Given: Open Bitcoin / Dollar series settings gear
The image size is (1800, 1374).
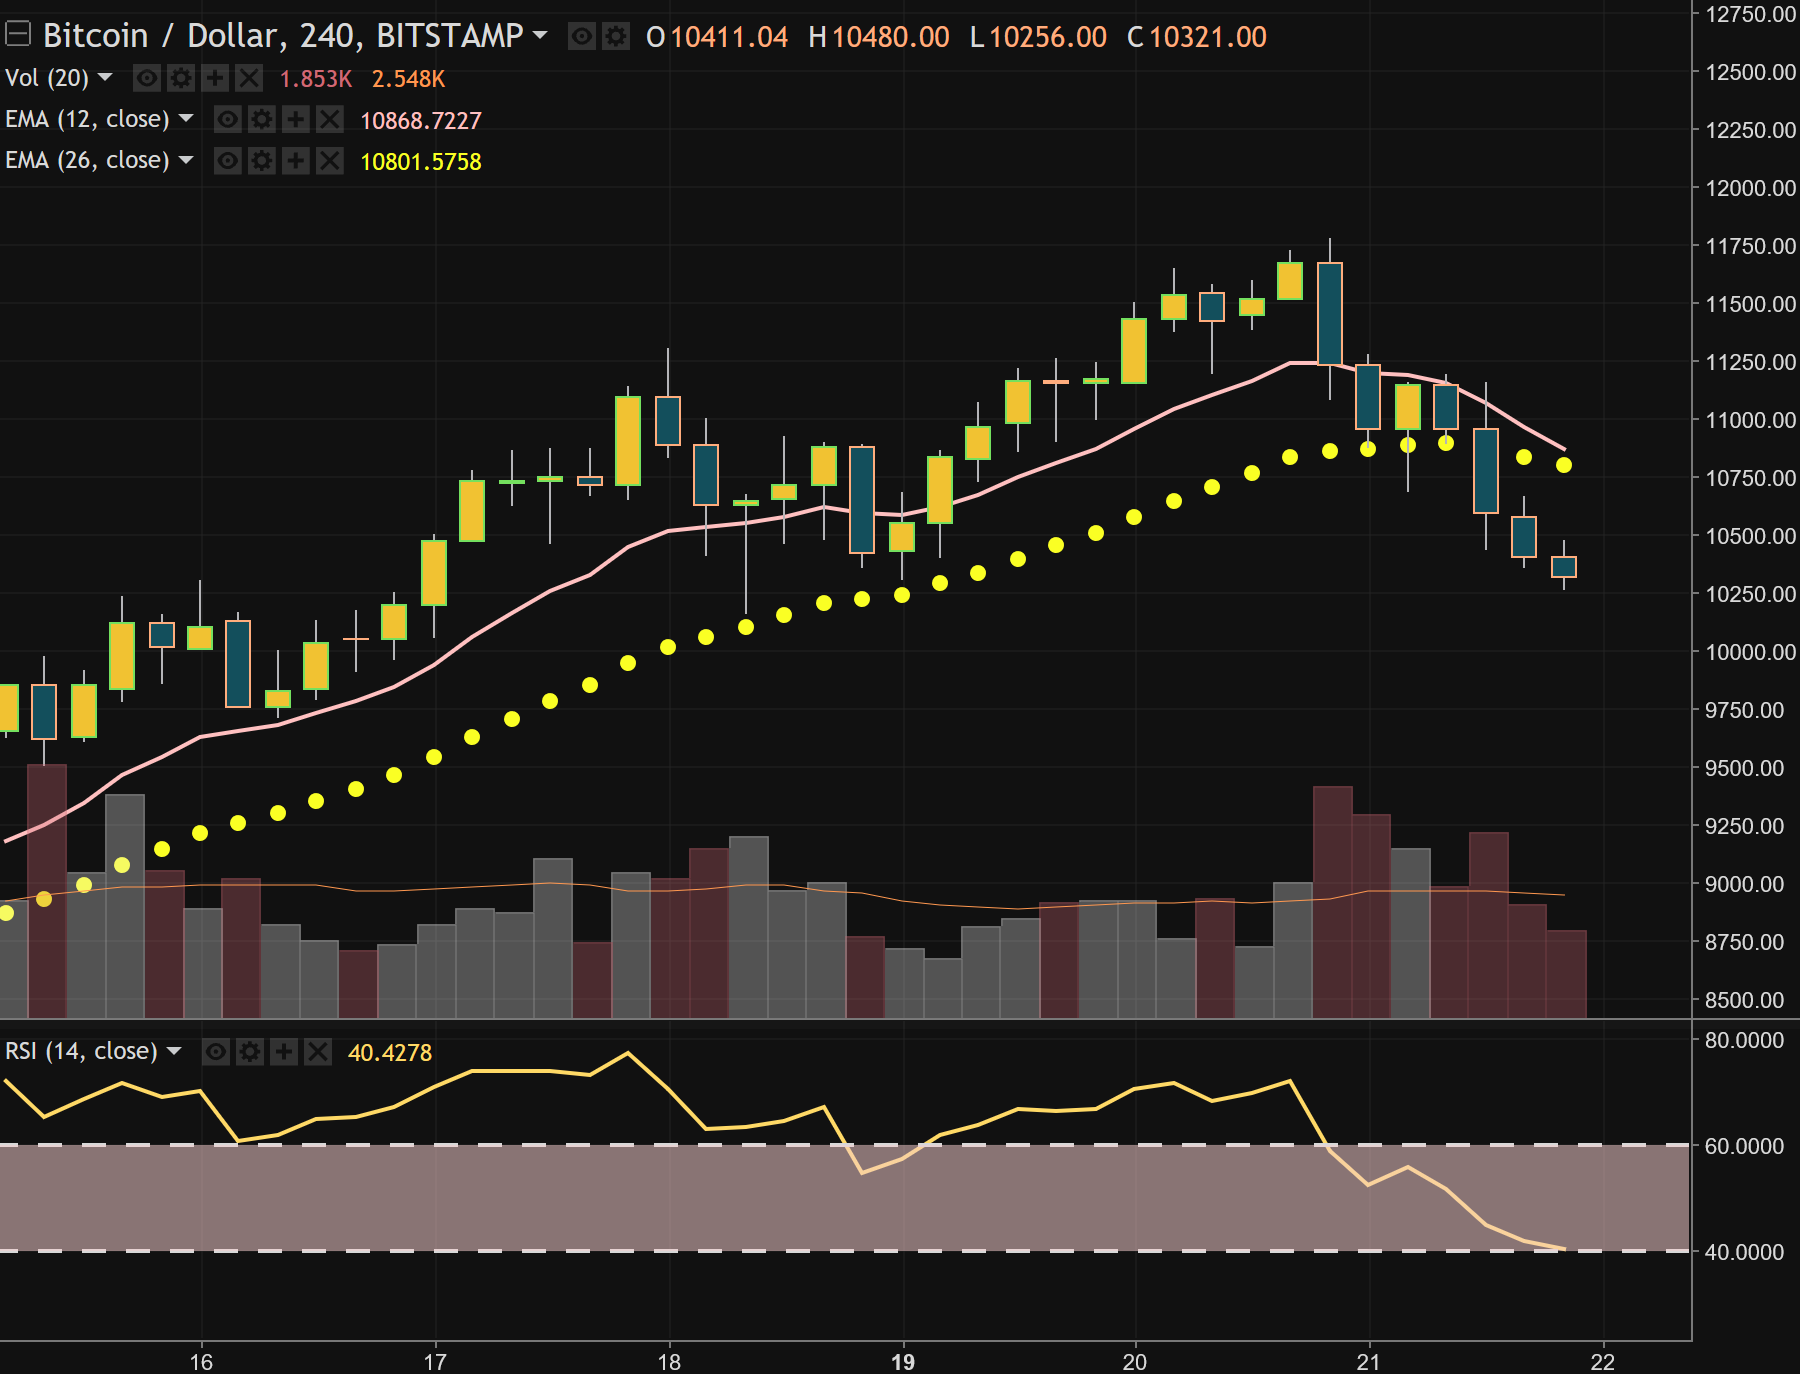Looking at the screenshot, I should pos(616,37).
